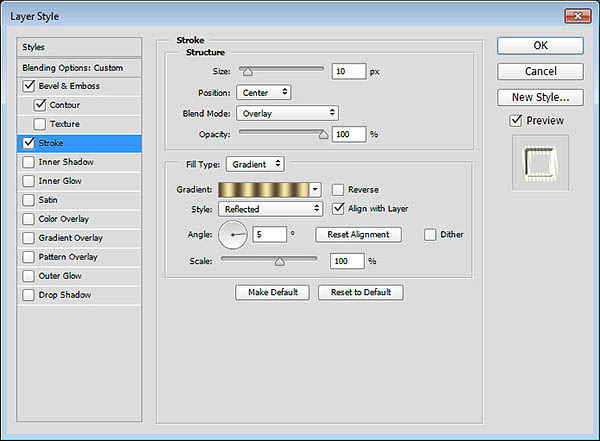Enable the Outer Glow checkbox
This screenshot has height=441, width=600.
[x=29, y=276]
